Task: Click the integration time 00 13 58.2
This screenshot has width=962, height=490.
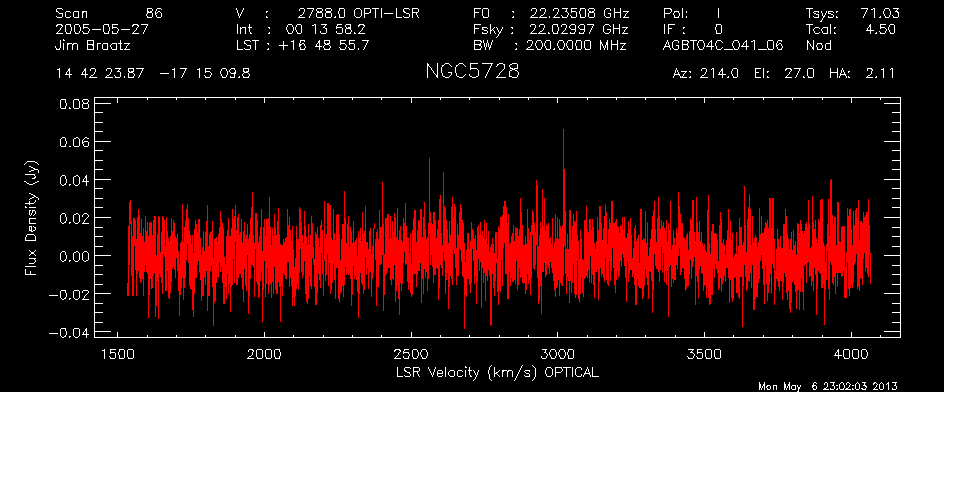Action: point(326,29)
